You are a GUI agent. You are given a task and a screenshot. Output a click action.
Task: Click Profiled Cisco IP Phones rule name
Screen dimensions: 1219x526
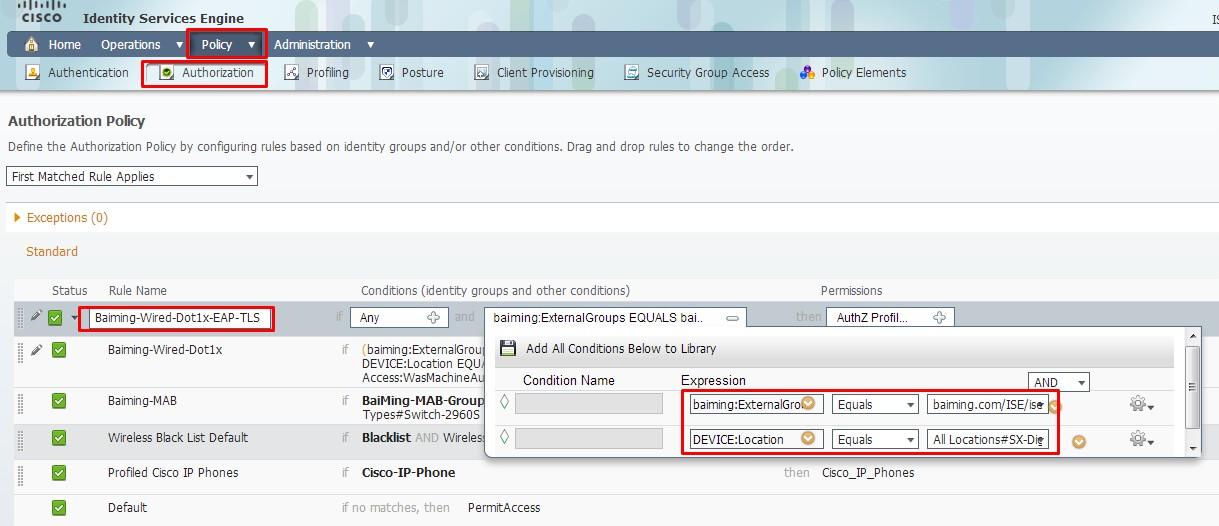coord(173,473)
